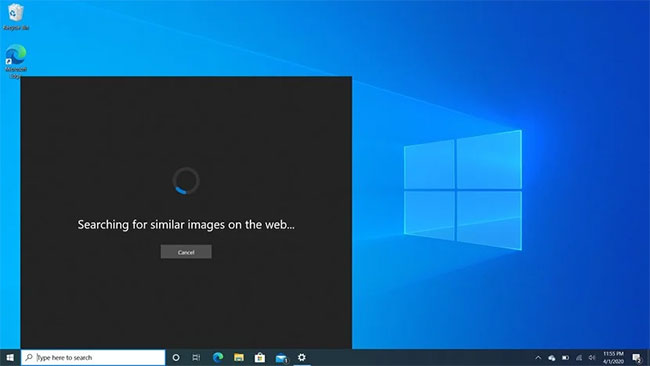Open Microsoft Store from the taskbar

[260, 357]
